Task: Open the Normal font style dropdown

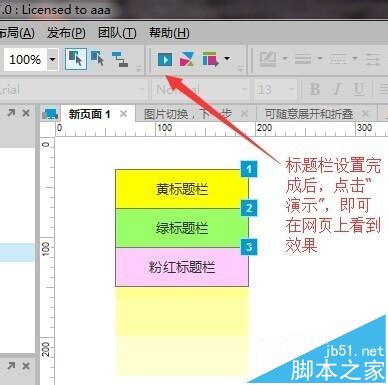Action: click(244, 89)
